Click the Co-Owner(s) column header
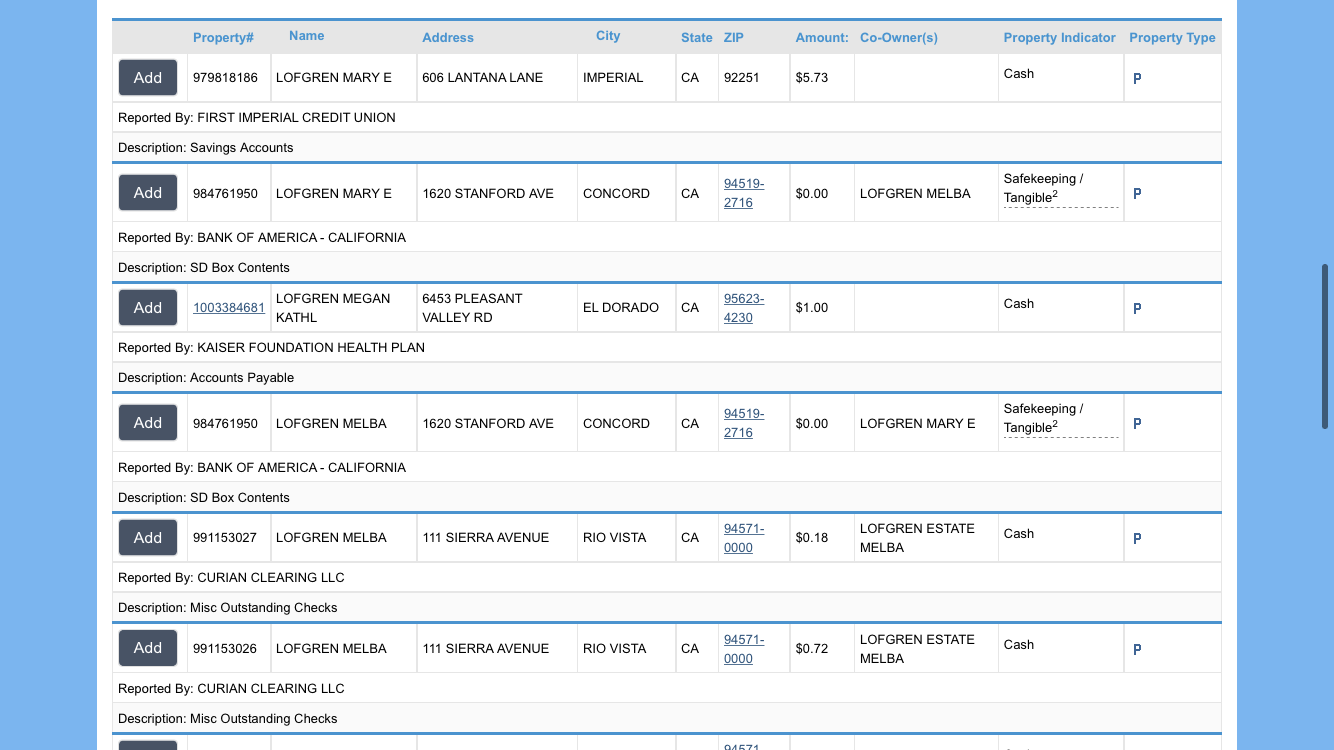Image resolution: width=1334 pixels, height=750 pixels. tap(899, 38)
